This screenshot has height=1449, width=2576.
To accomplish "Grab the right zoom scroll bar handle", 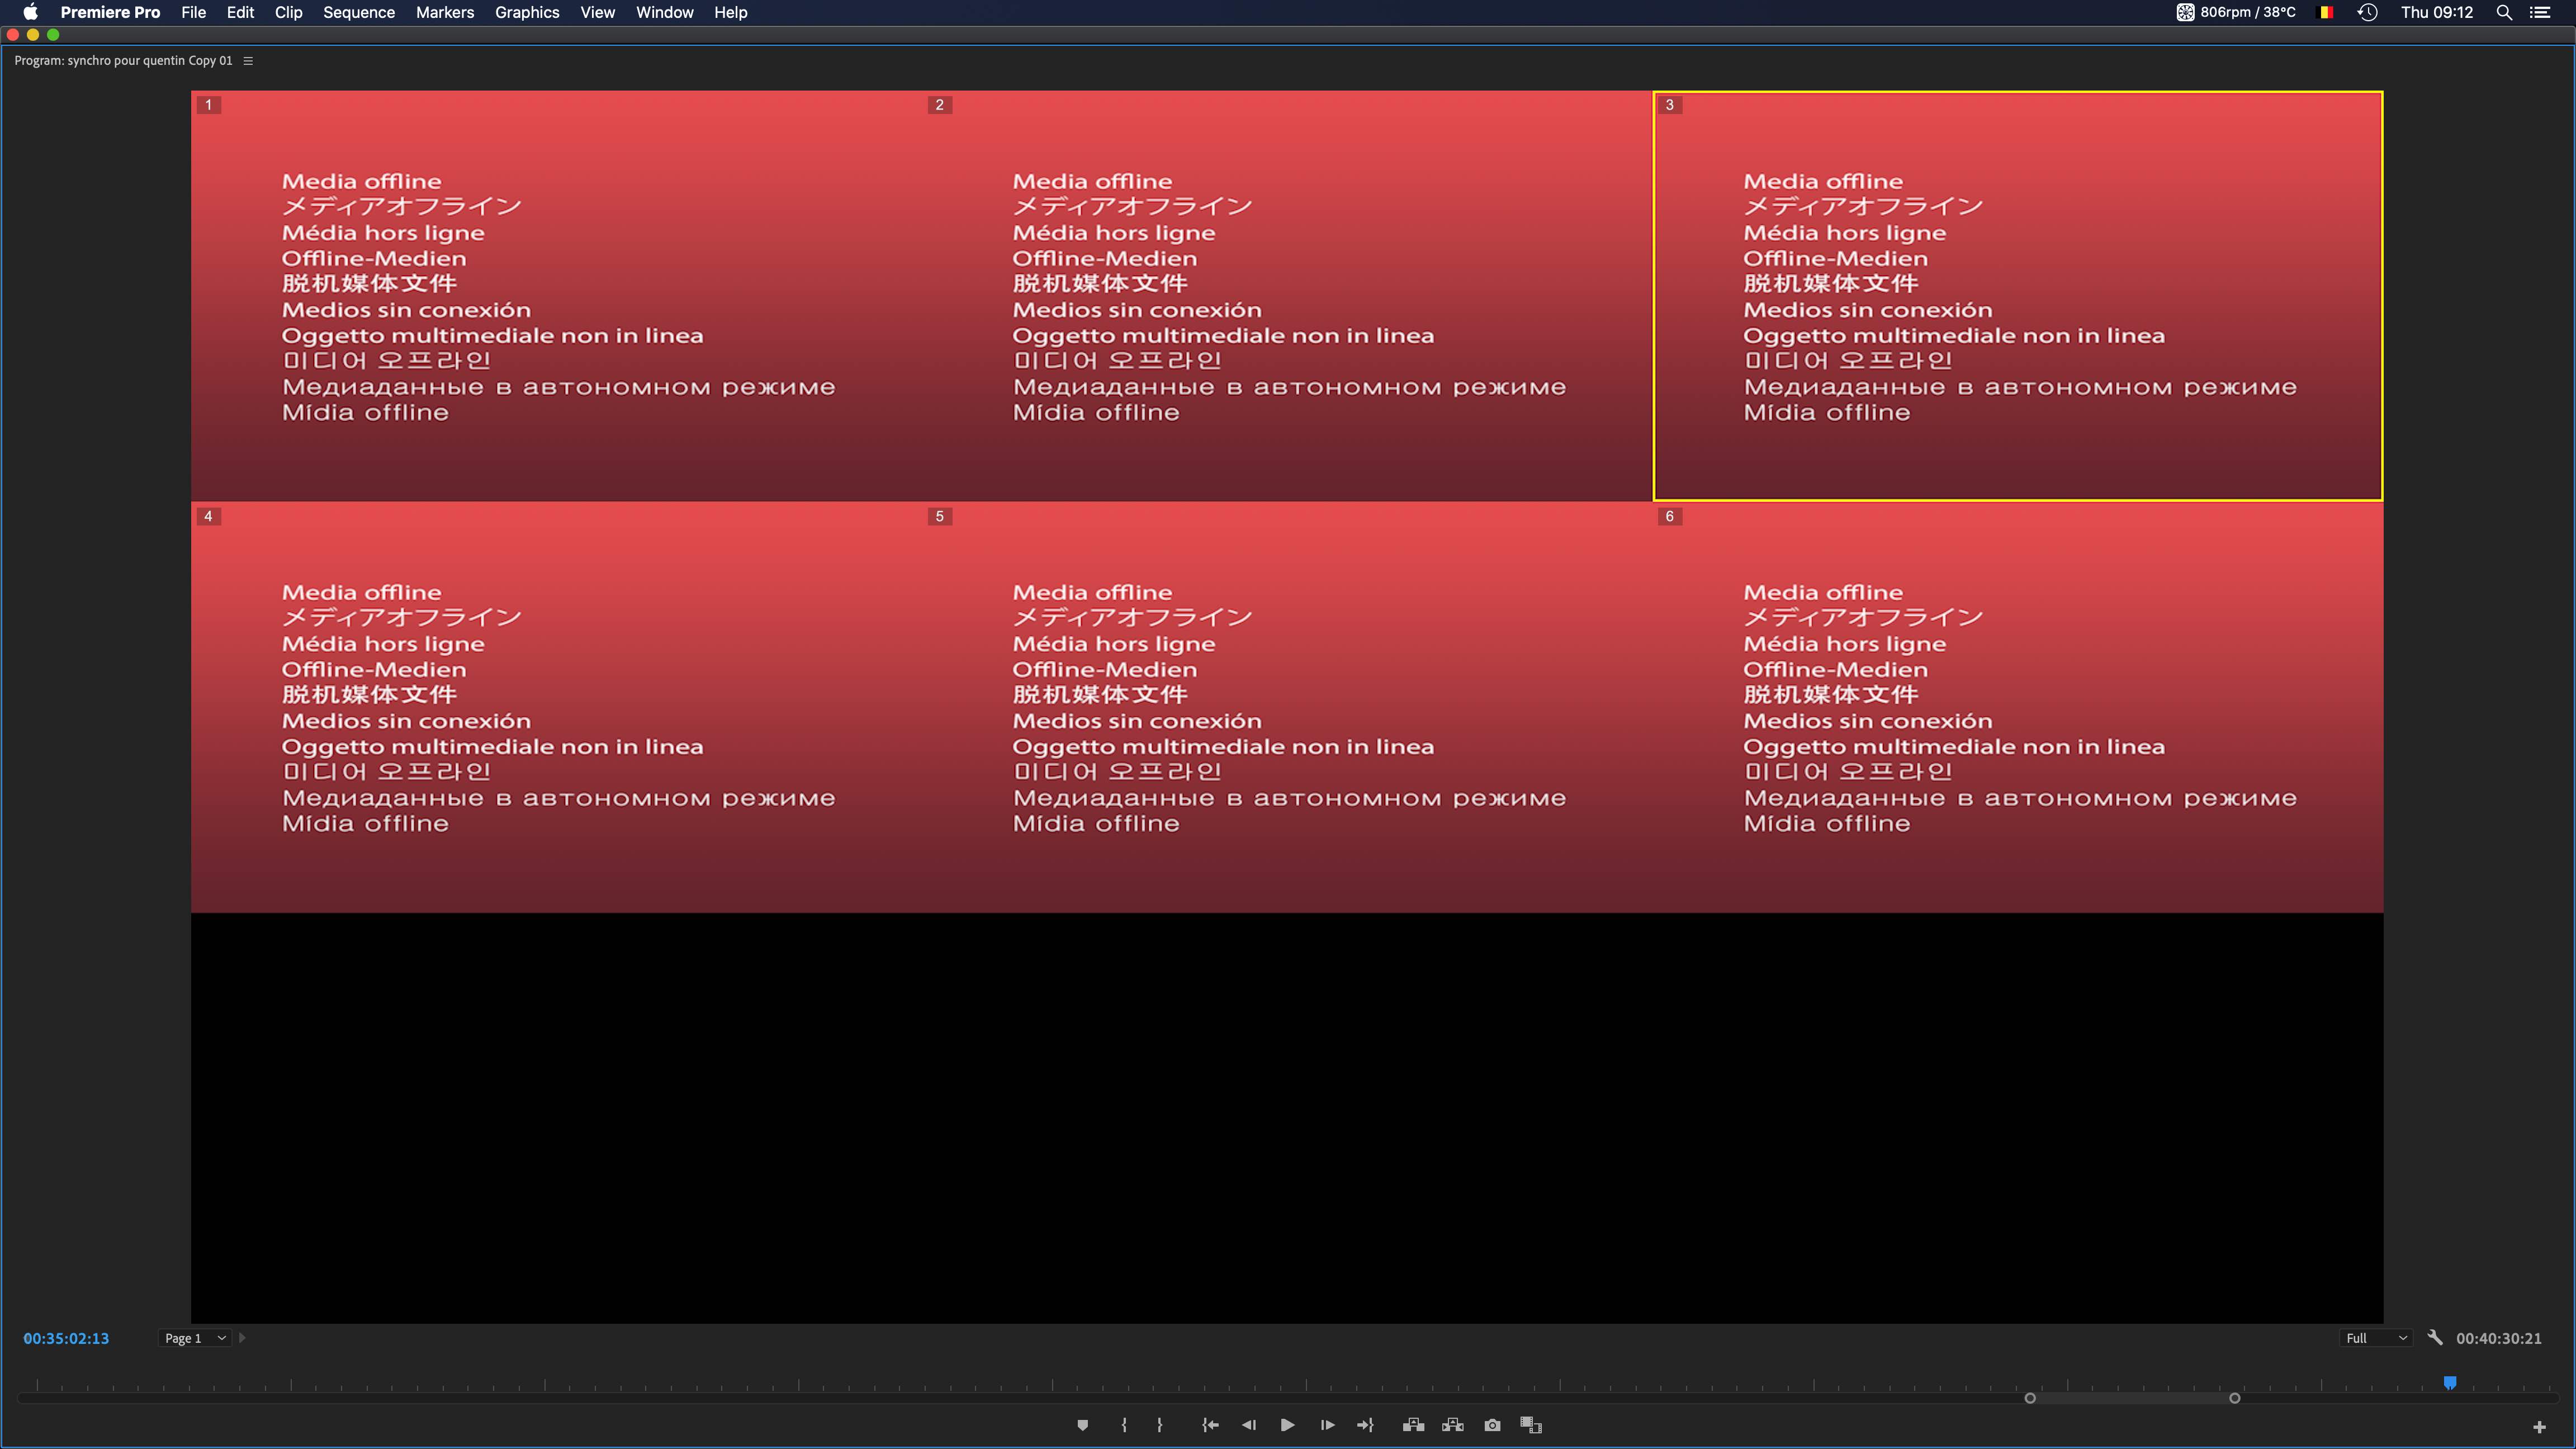I will (x=2234, y=1398).
